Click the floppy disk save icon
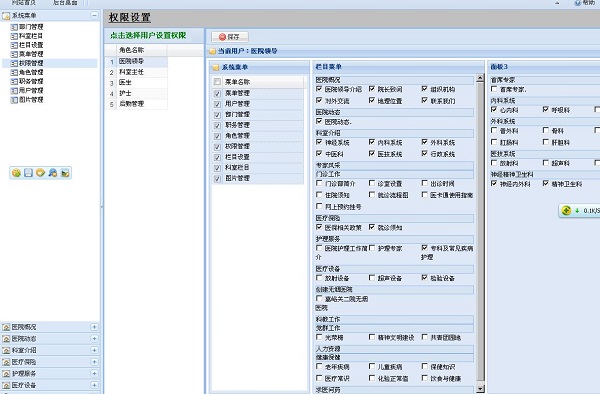Viewport: 600px width, 394px height. [x=28, y=173]
